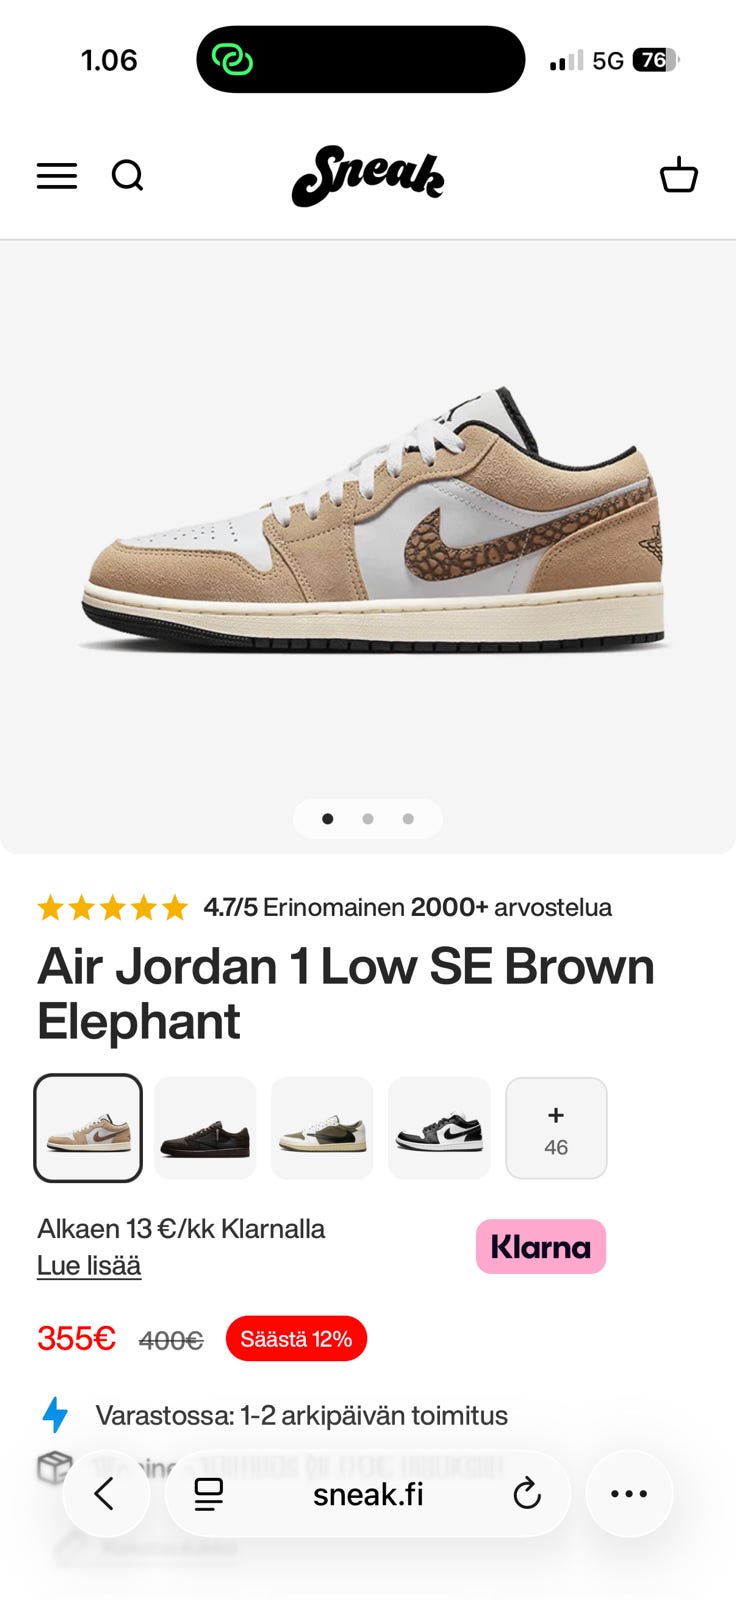Reload the page with refresh icon
Image resolution: width=736 pixels, height=1600 pixels.
click(x=527, y=1494)
